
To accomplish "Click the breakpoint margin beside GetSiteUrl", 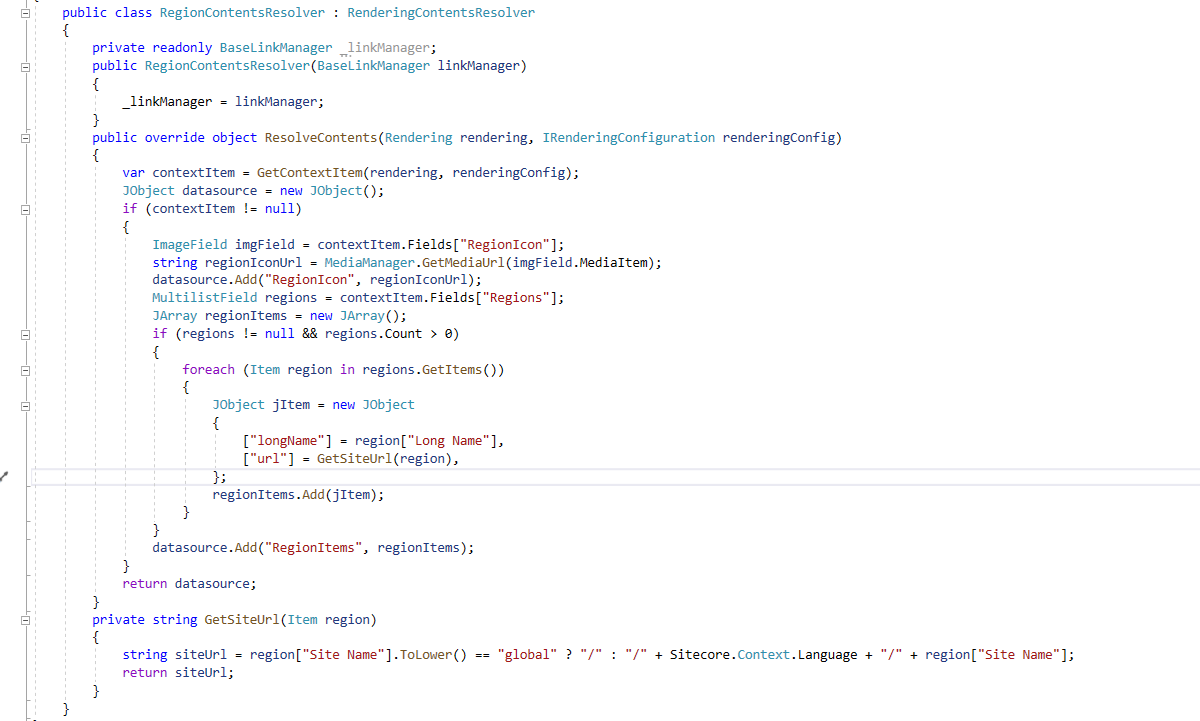I will [x=8, y=619].
